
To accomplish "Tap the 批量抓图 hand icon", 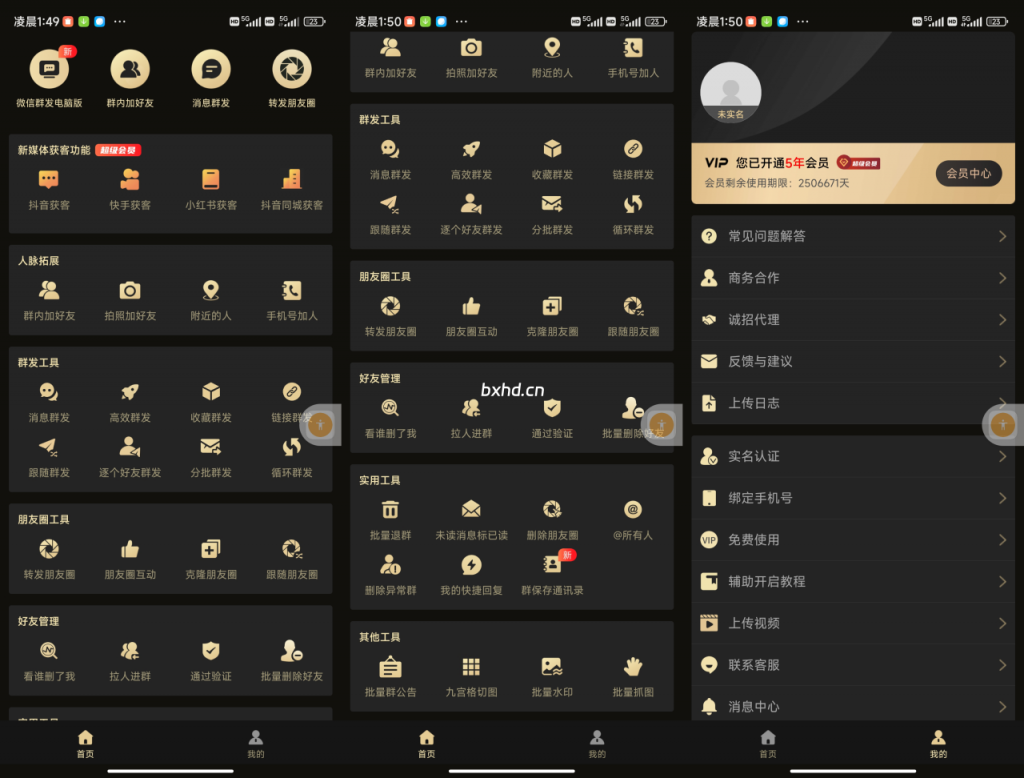I will 633,667.
